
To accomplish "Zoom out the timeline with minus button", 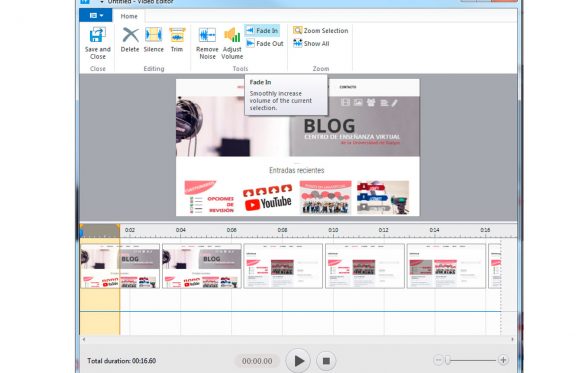I will pyautogui.click(x=438, y=360).
